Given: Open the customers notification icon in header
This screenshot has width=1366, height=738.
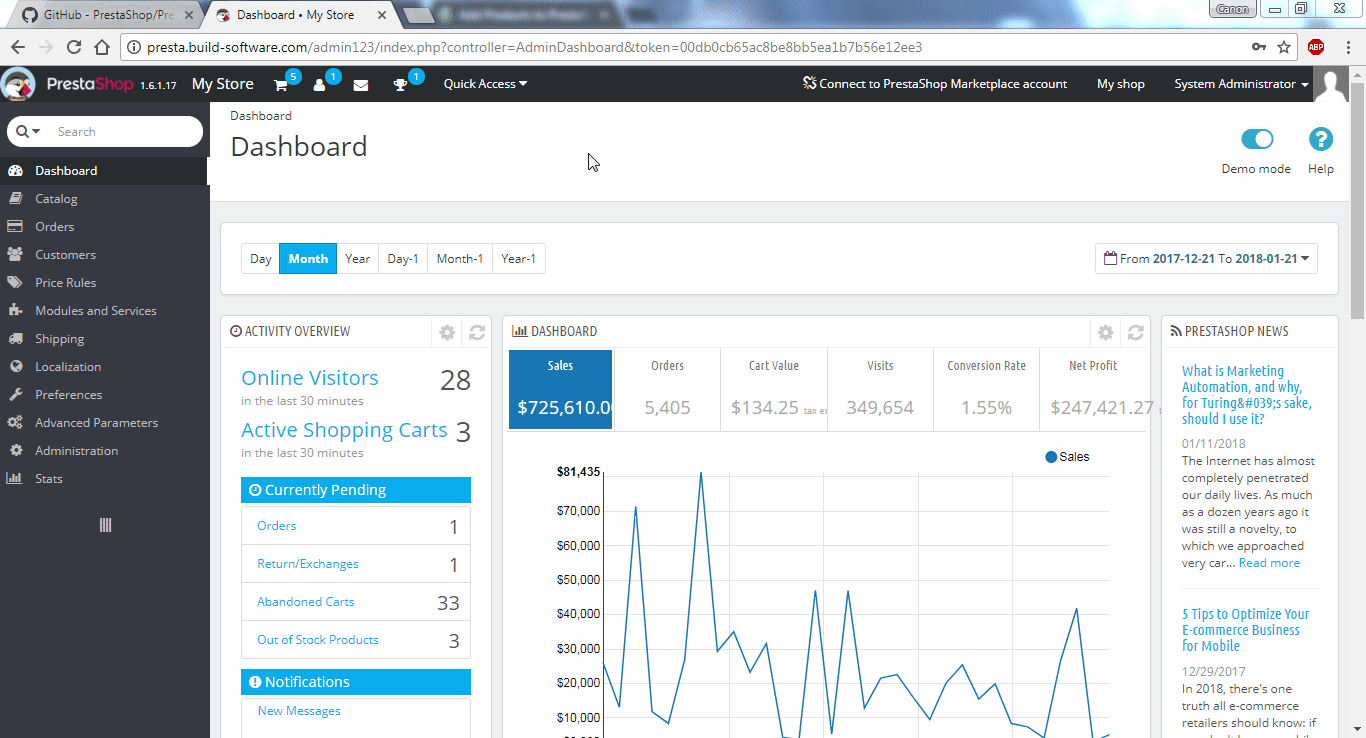Looking at the screenshot, I should (x=320, y=85).
